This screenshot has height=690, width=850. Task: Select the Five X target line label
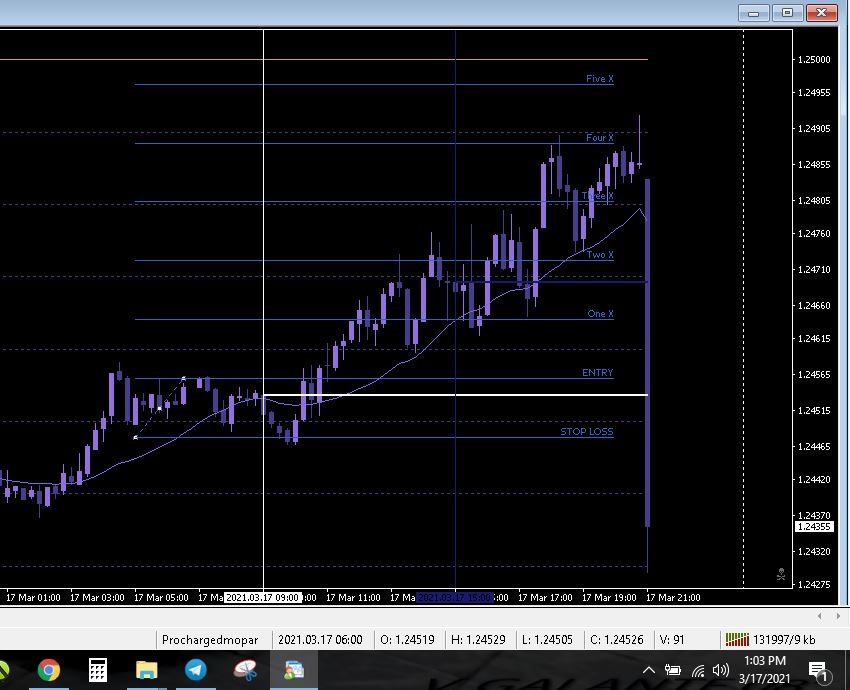pos(600,79)
